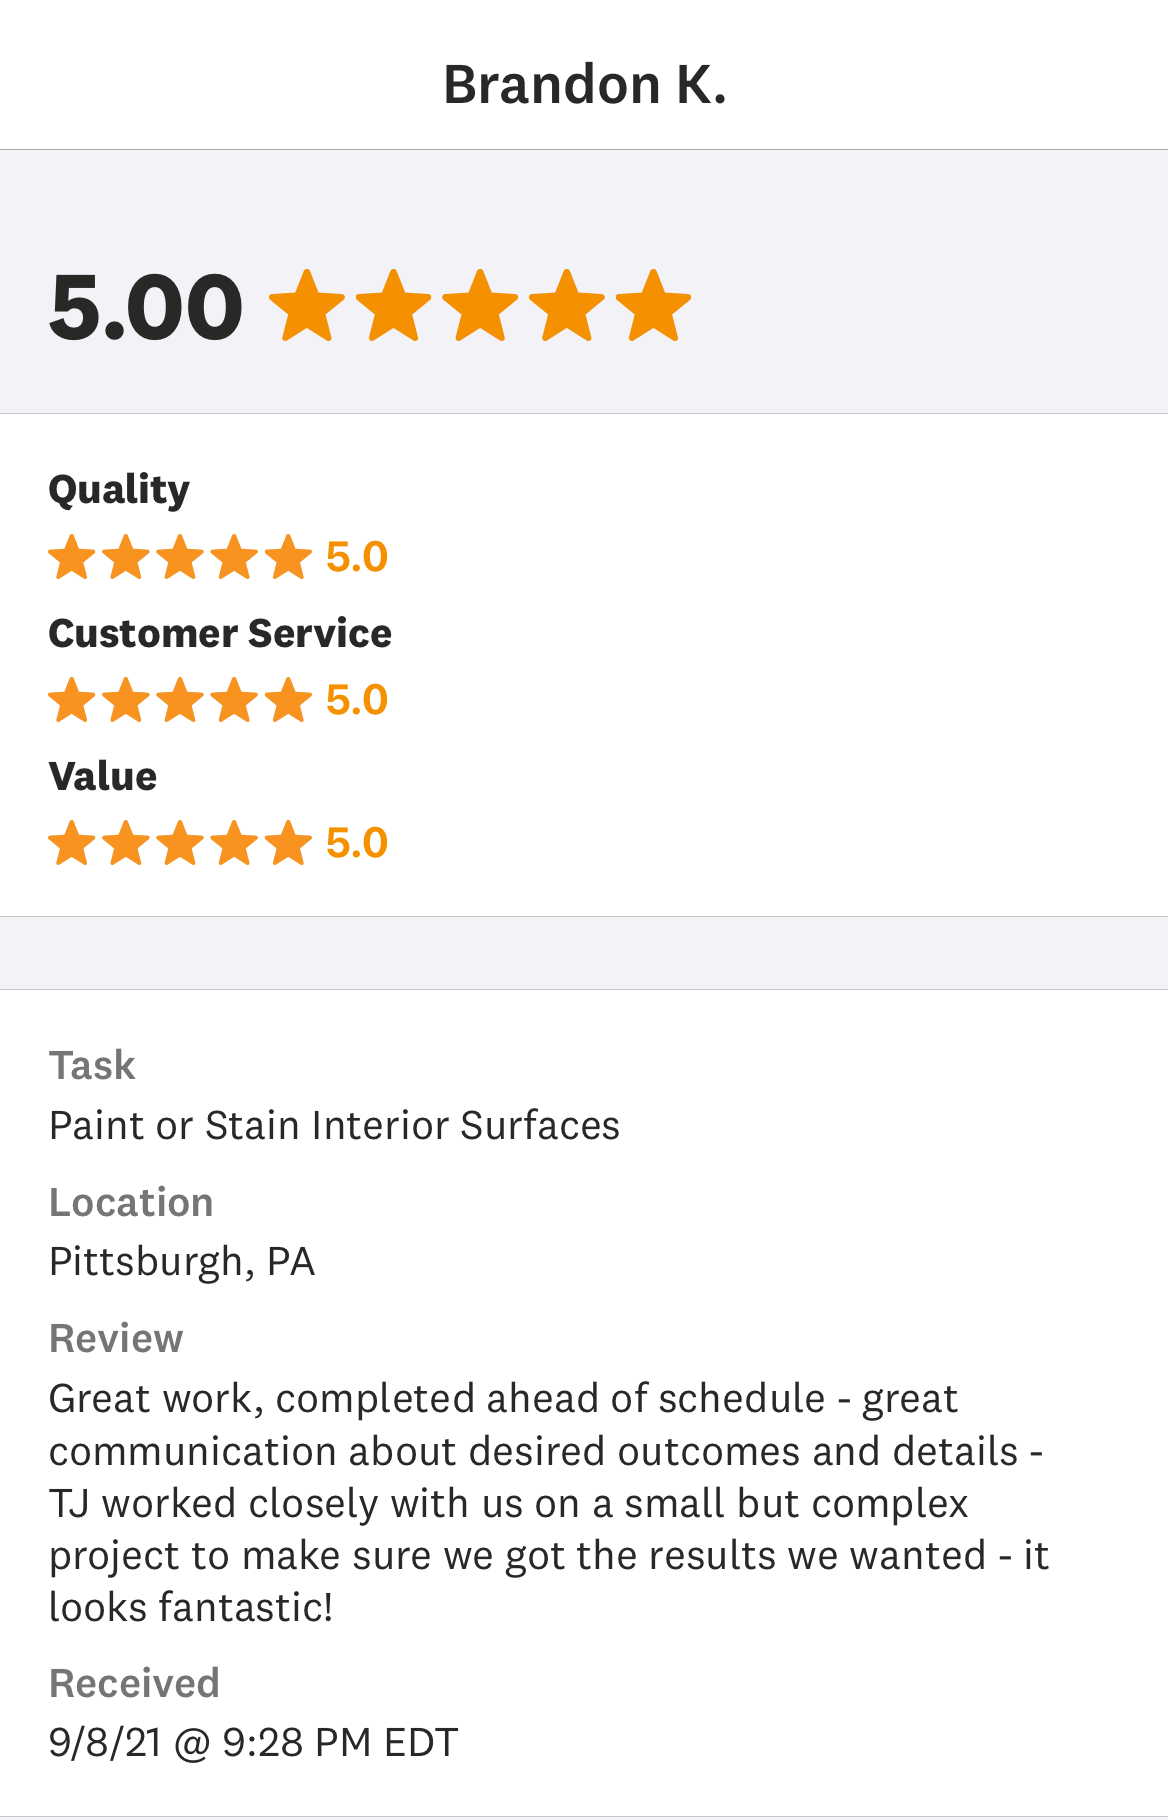Click the fifth Customer Service star
The width and height of the screenshot is (1168, 1820).
pos(288,700)
